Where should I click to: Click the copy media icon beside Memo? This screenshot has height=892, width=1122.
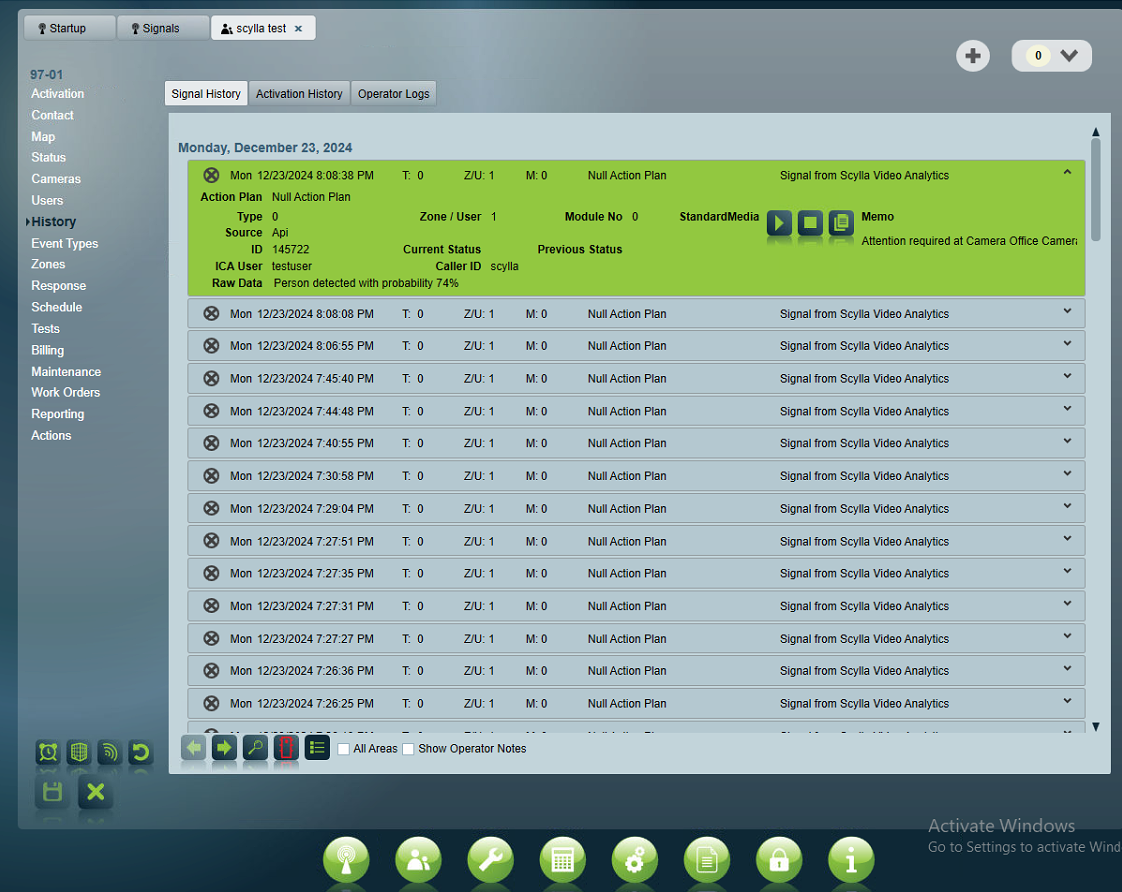coord(841,222)
